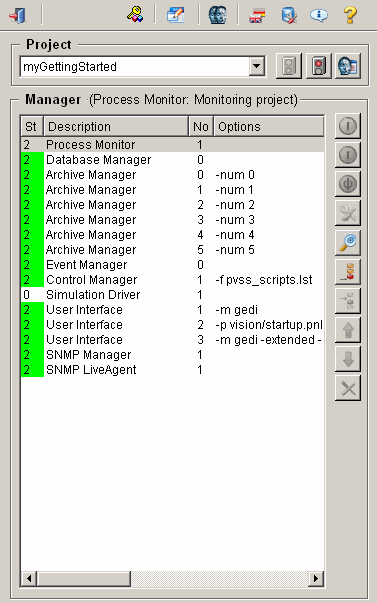Select the Event Manager row
377x603 pixels.
pos(172,265)
